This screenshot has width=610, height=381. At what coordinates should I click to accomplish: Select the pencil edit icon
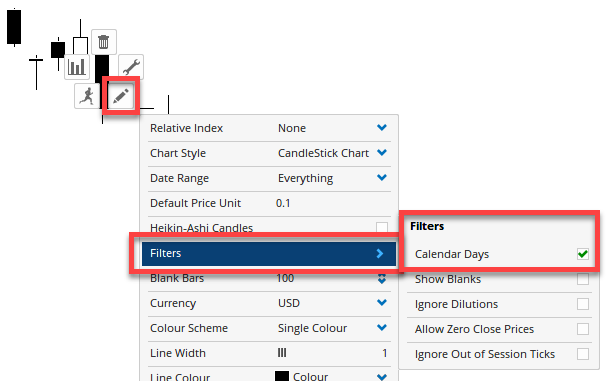[x=121, y=96]
